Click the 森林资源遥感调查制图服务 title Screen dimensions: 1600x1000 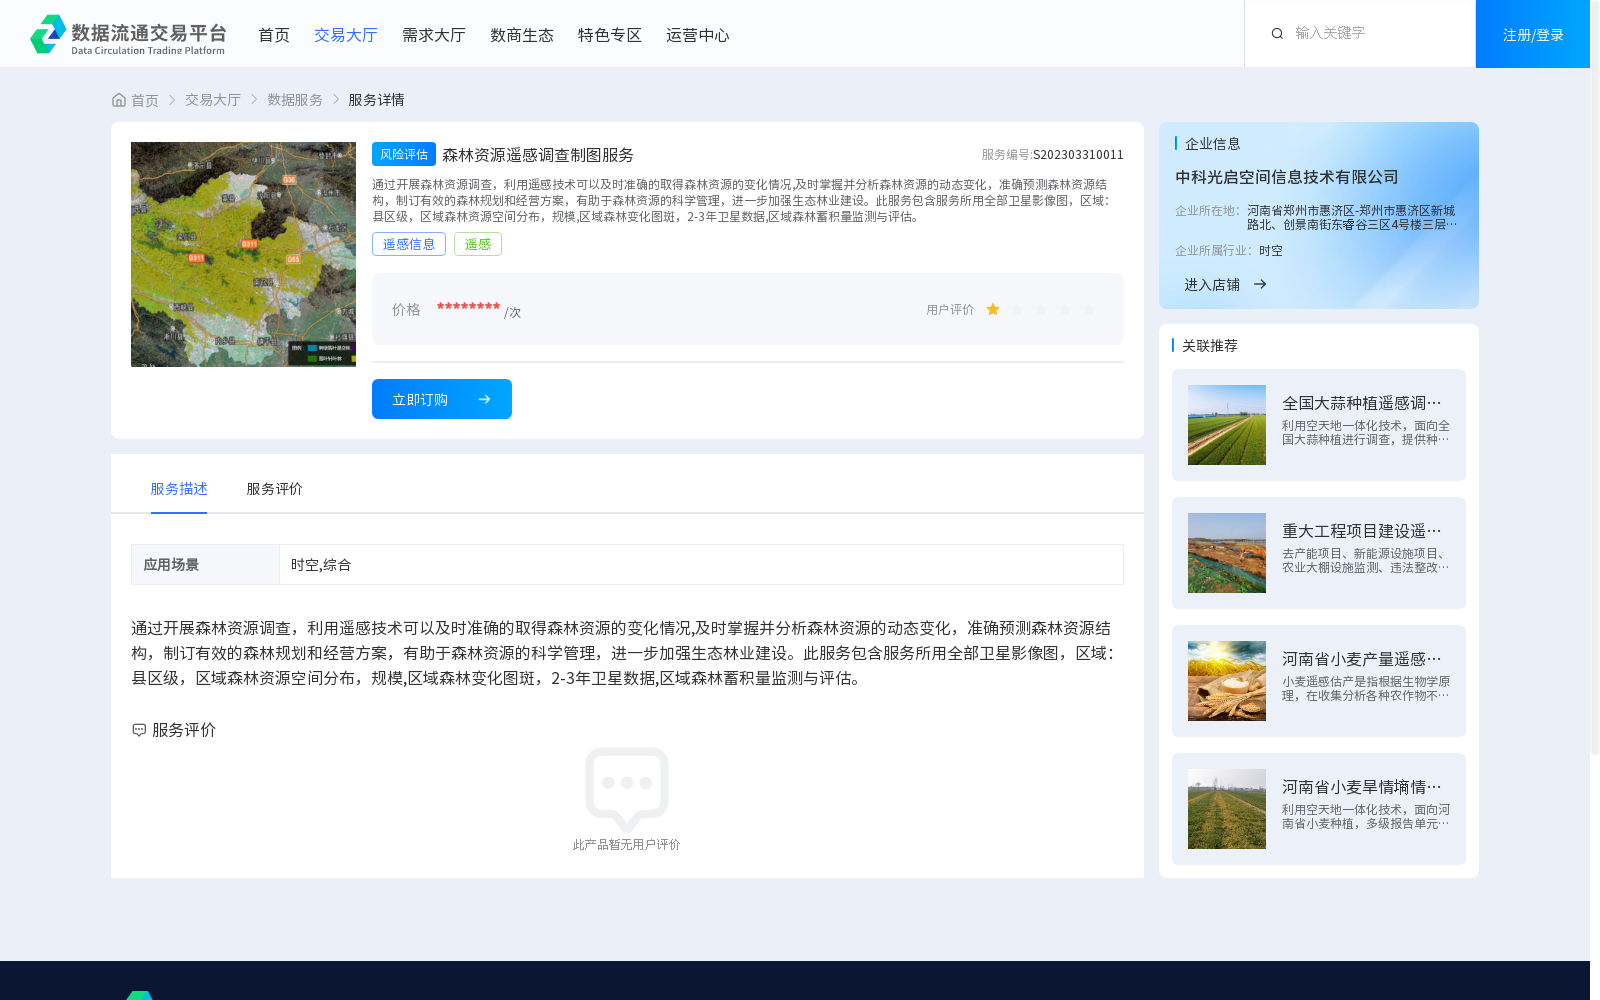pos(538,155)
